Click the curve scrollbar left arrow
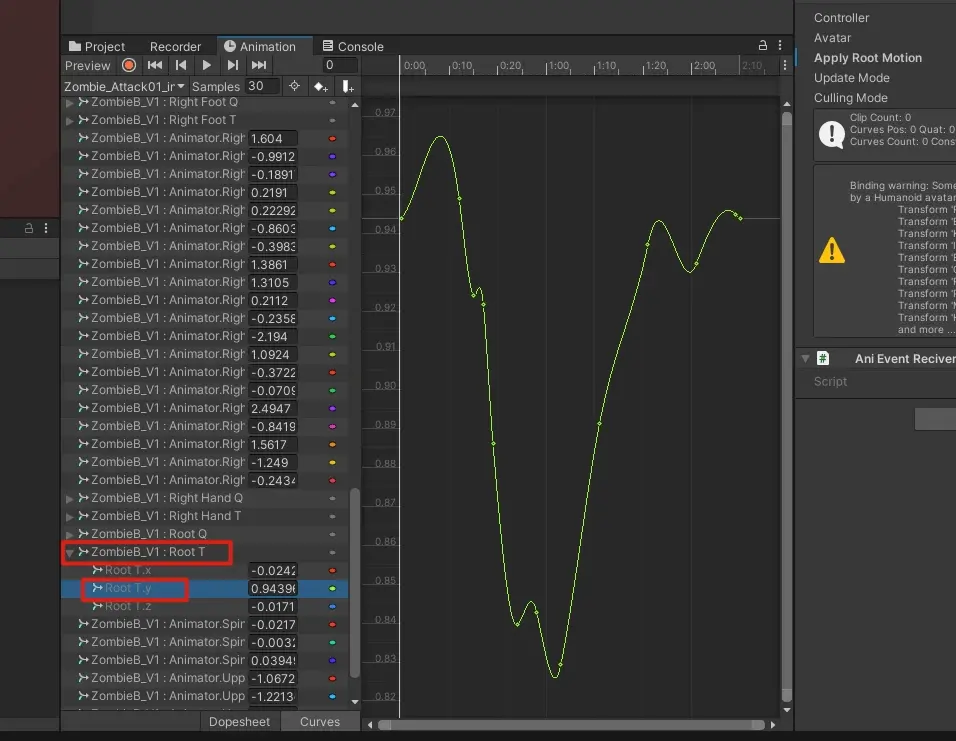956x741 pixels. pos(370,725)
